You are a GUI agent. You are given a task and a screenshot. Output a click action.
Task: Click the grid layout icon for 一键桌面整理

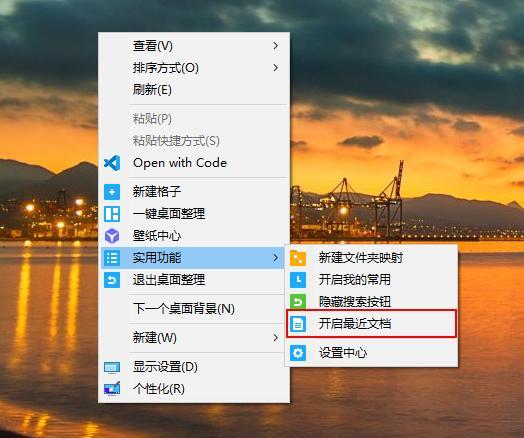point(112,214)
